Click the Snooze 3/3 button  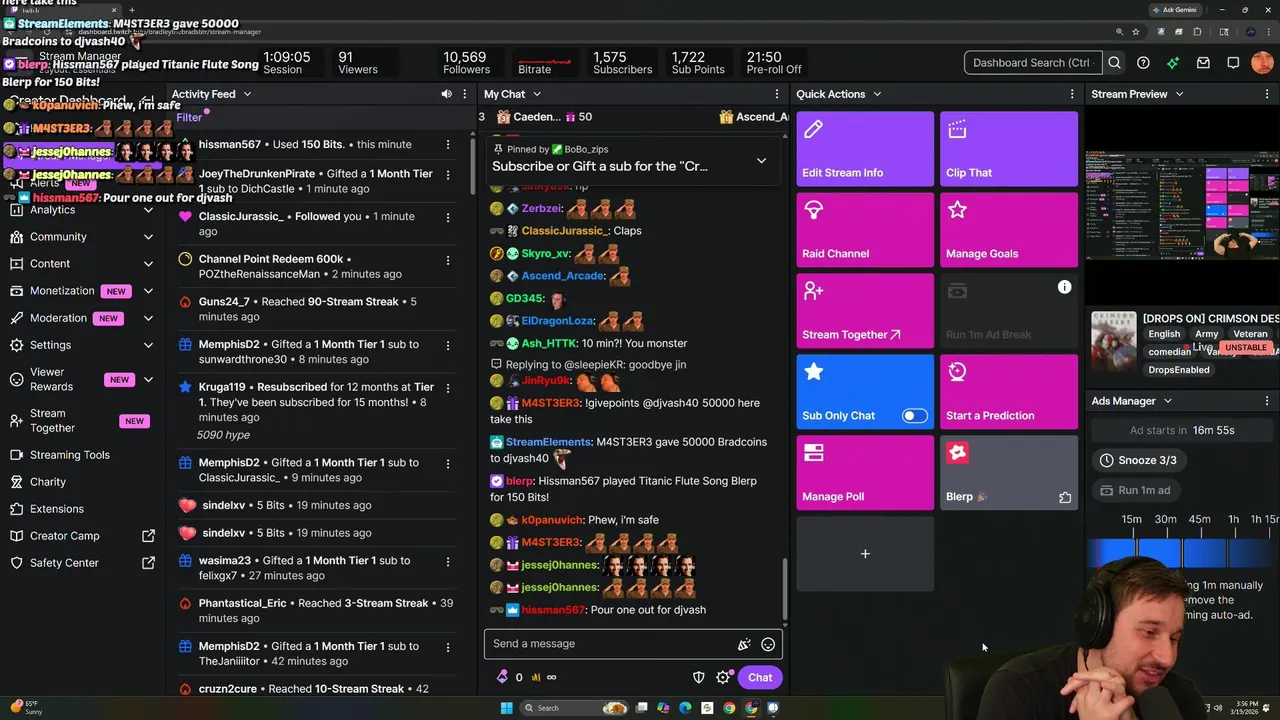tap(1138, 460)
